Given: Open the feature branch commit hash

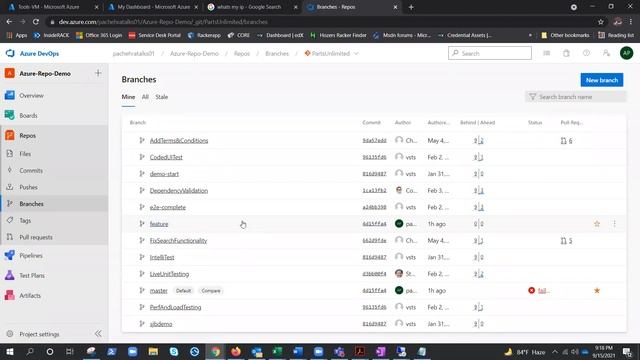Looking at the screenshot, I should click(x=374, y=224).
